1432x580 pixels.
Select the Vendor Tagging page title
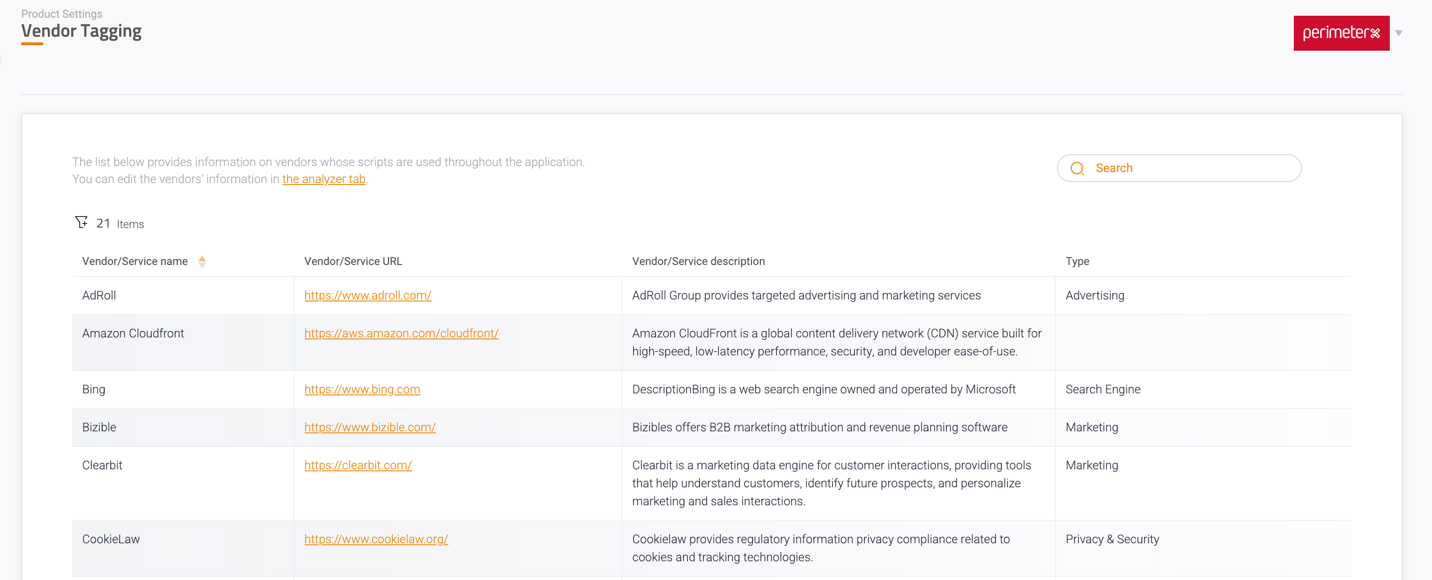pos(81,31)
